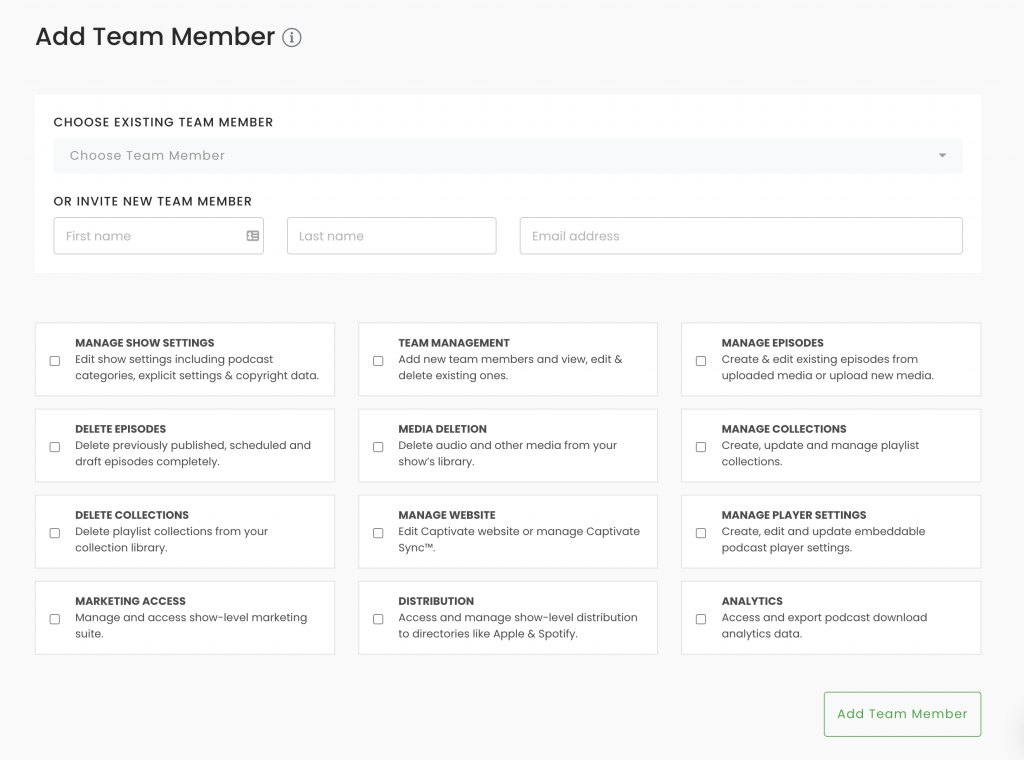Check the Team Management checkbox

[378, 361]
